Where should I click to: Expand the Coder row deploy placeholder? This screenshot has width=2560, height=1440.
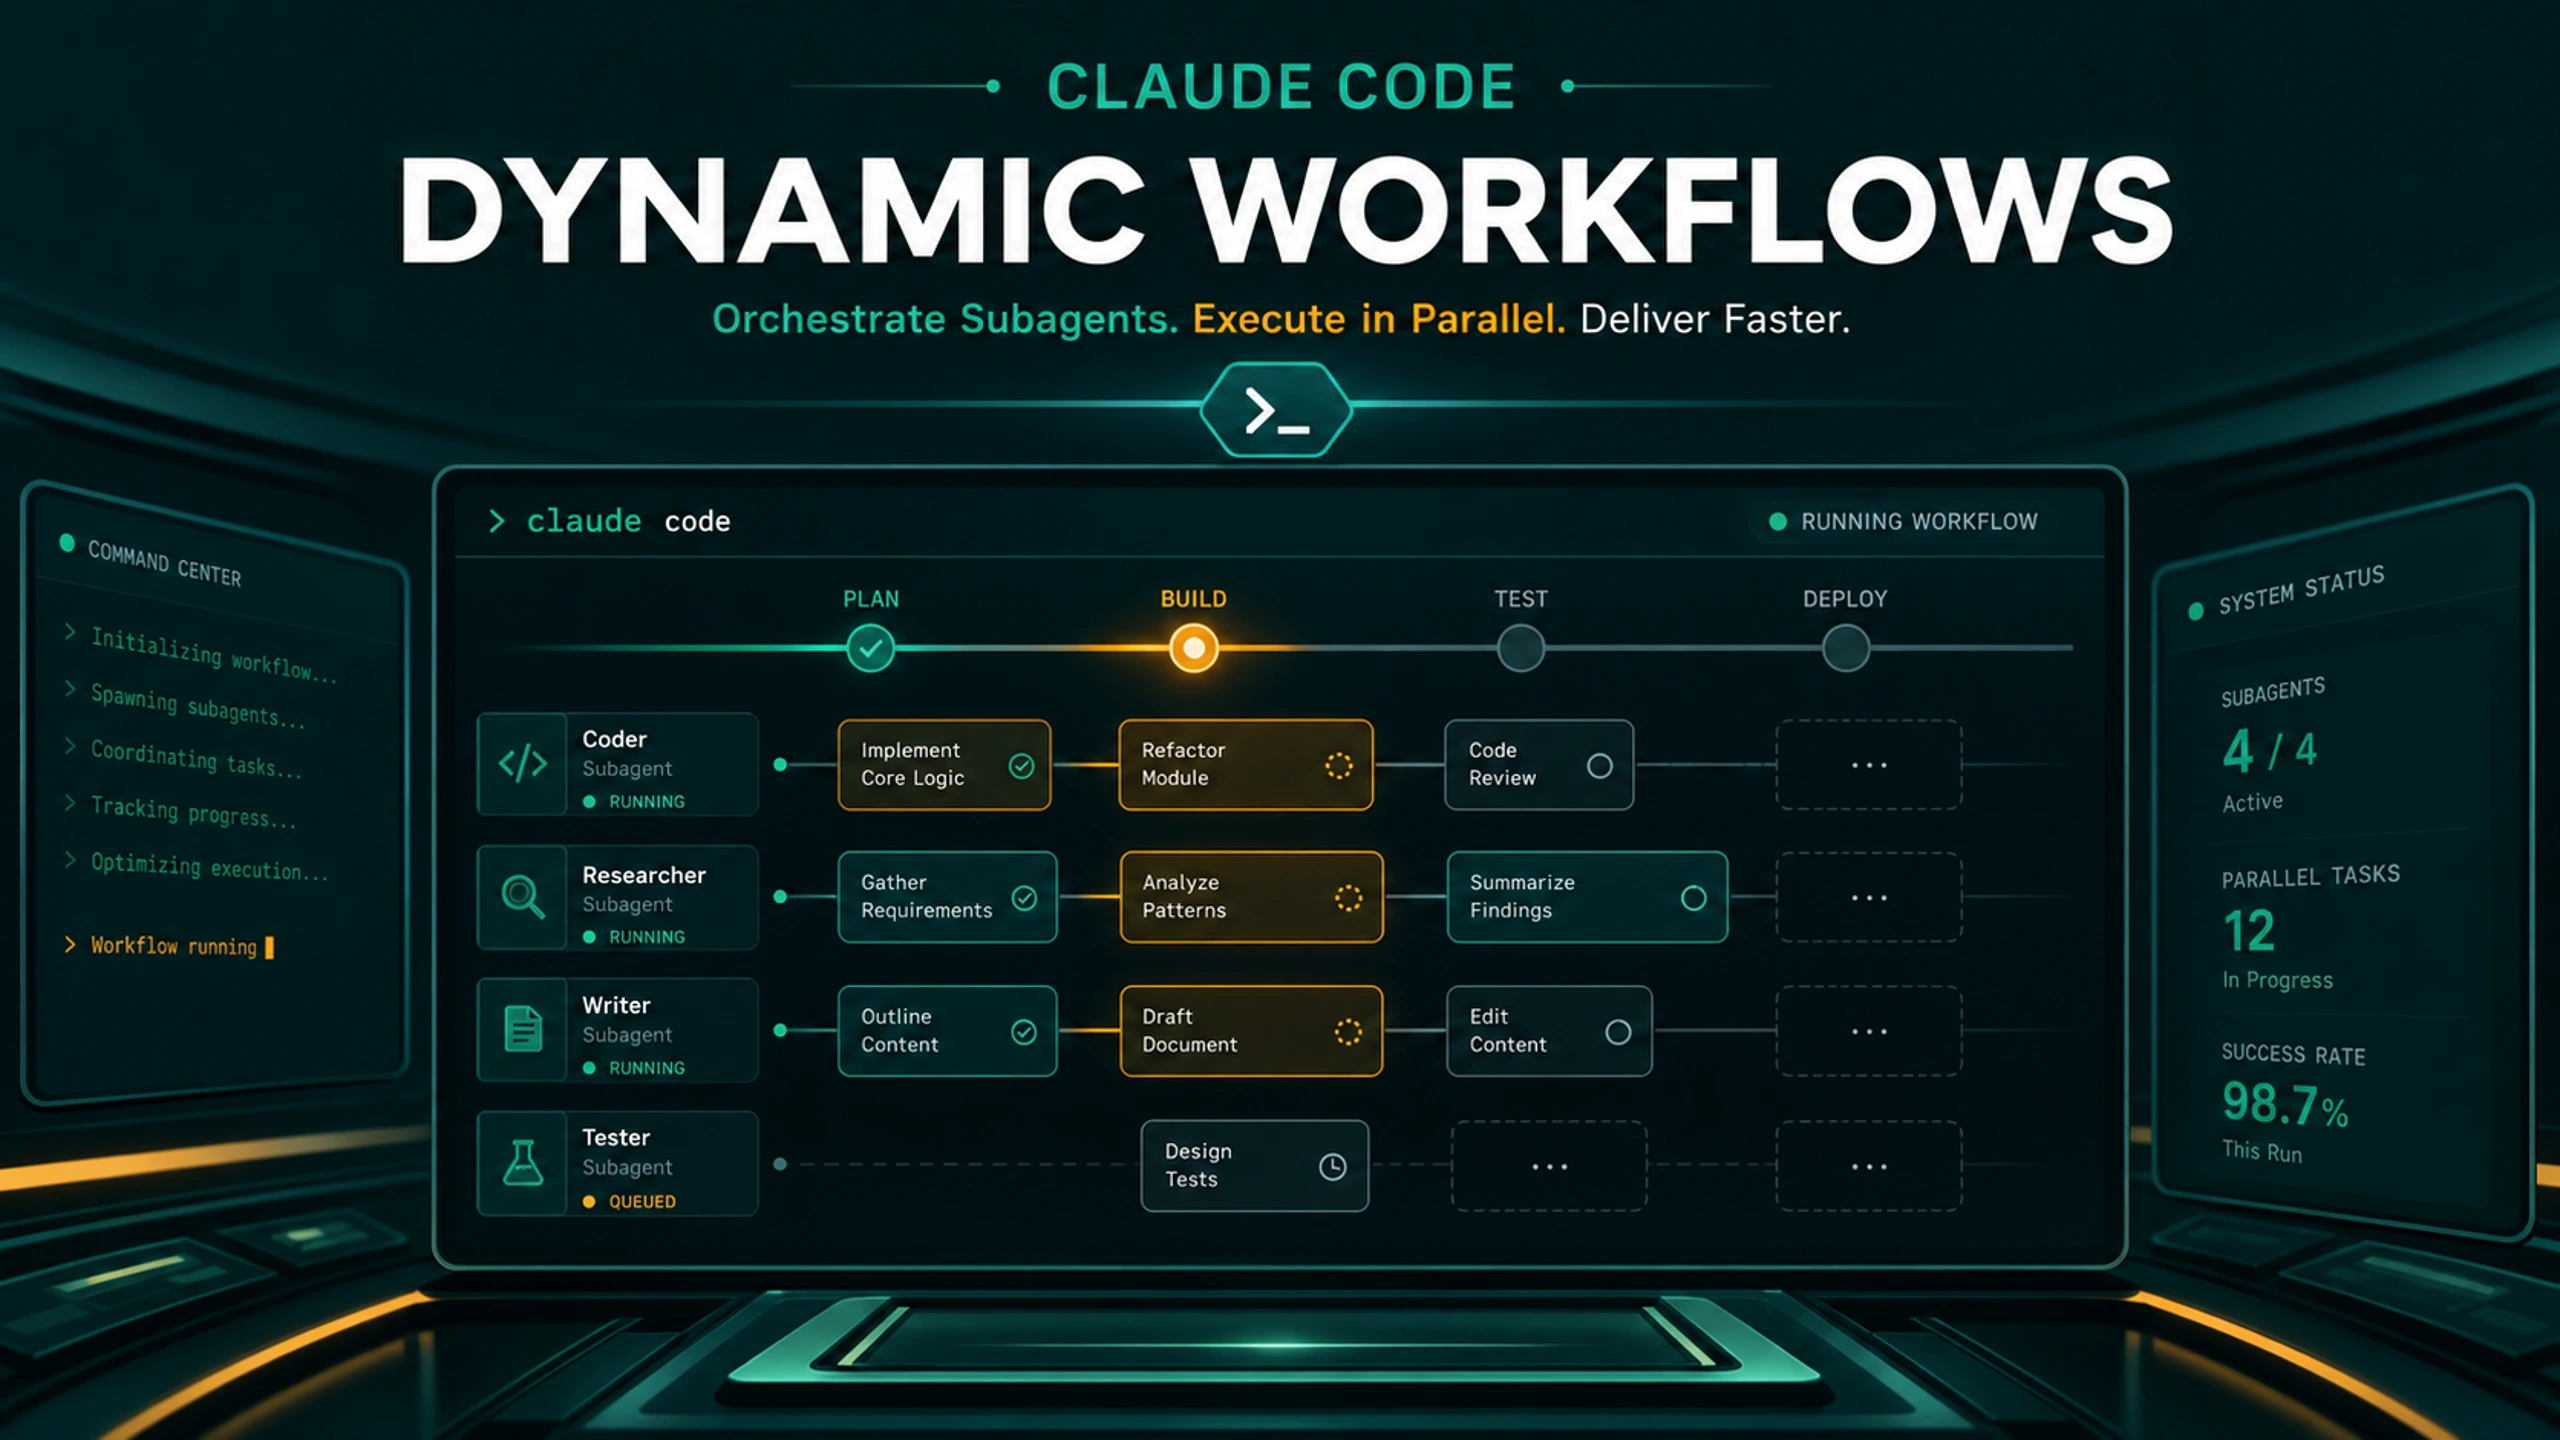pos(1869,765)
